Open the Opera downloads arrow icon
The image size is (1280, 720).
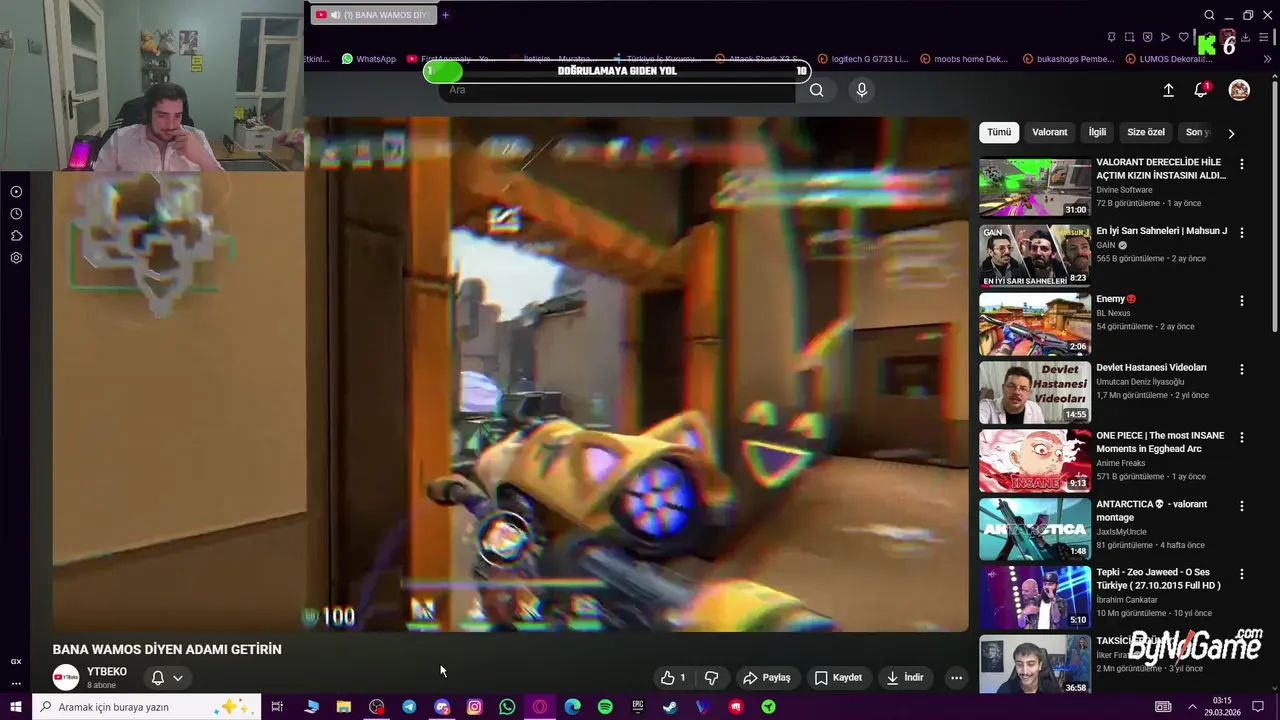pos(1246,37)
